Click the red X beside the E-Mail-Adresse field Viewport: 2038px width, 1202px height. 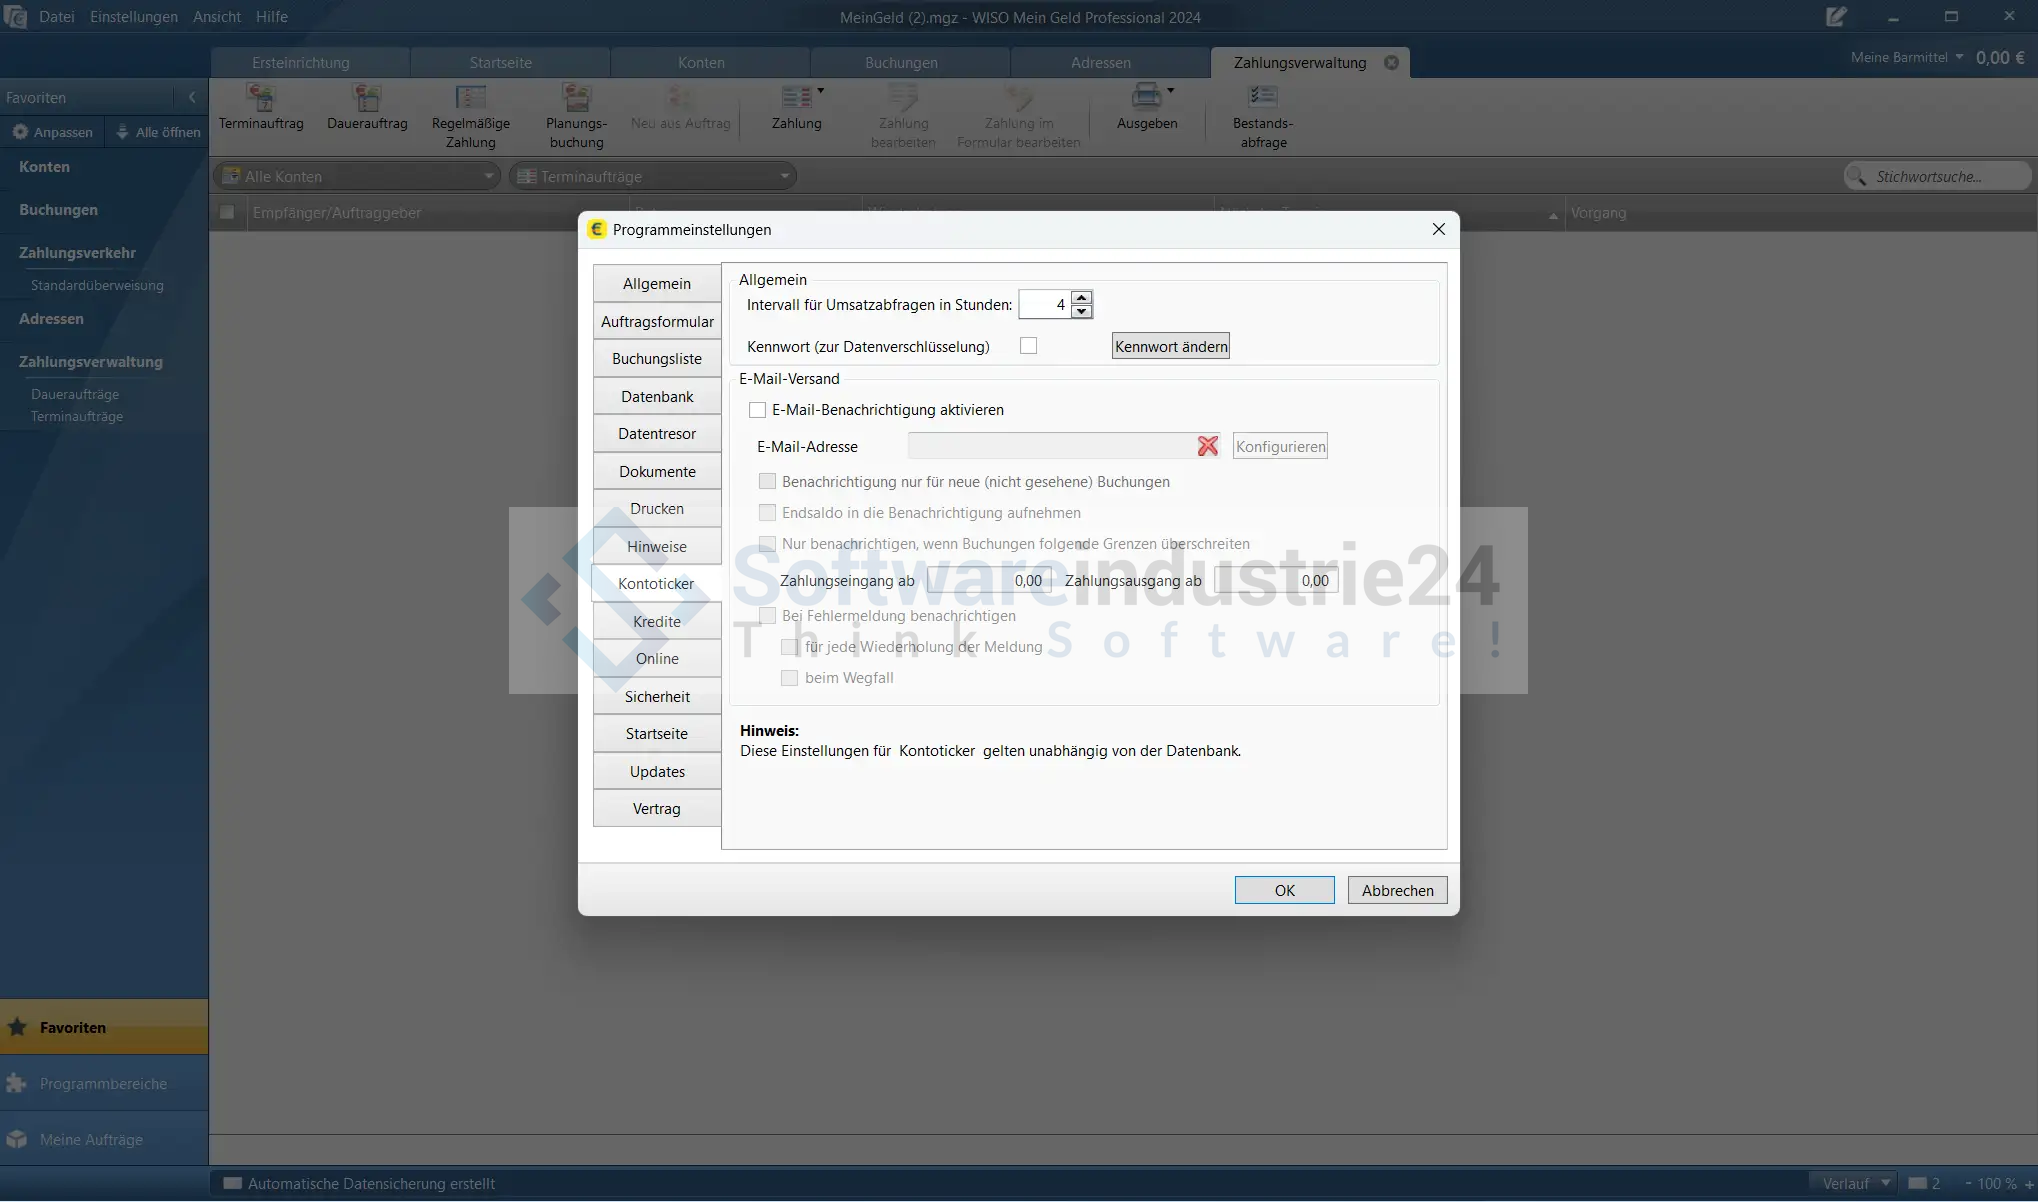[x=1208, y=447]
